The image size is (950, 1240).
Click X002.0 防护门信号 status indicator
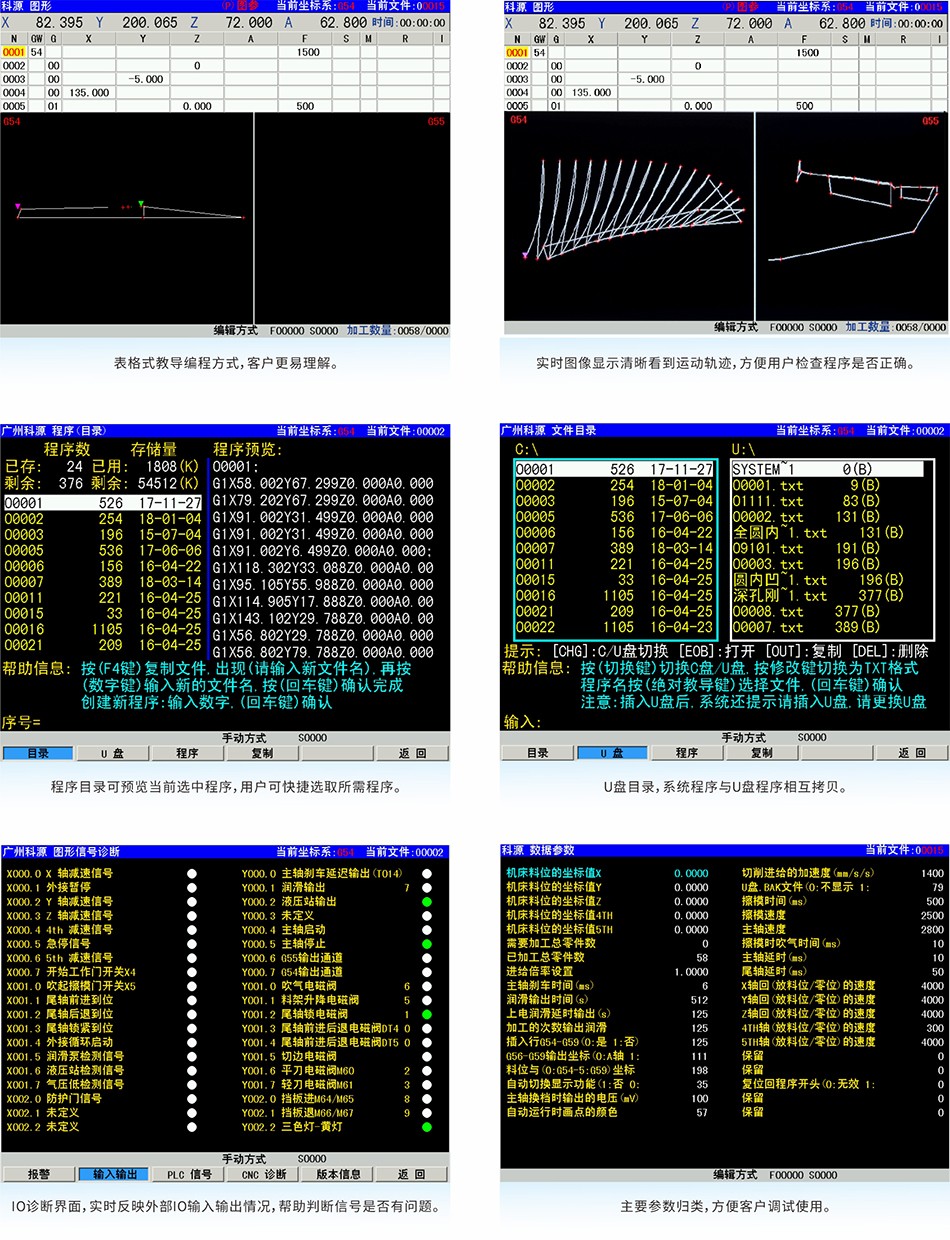[x=192, y=1098]
